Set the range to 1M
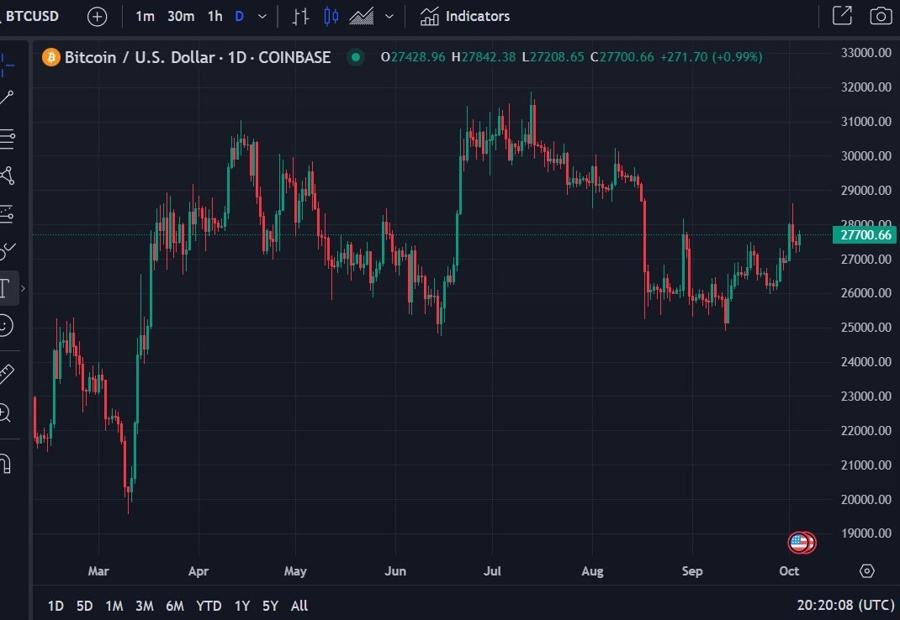This screenshot has width=900, height=620. (x=114, y=606)
